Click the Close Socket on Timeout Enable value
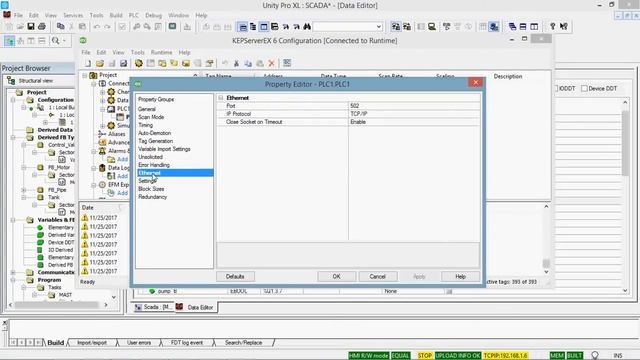This screenshot has height=360, width=640. pyautogui.click(x=414, y=122)
